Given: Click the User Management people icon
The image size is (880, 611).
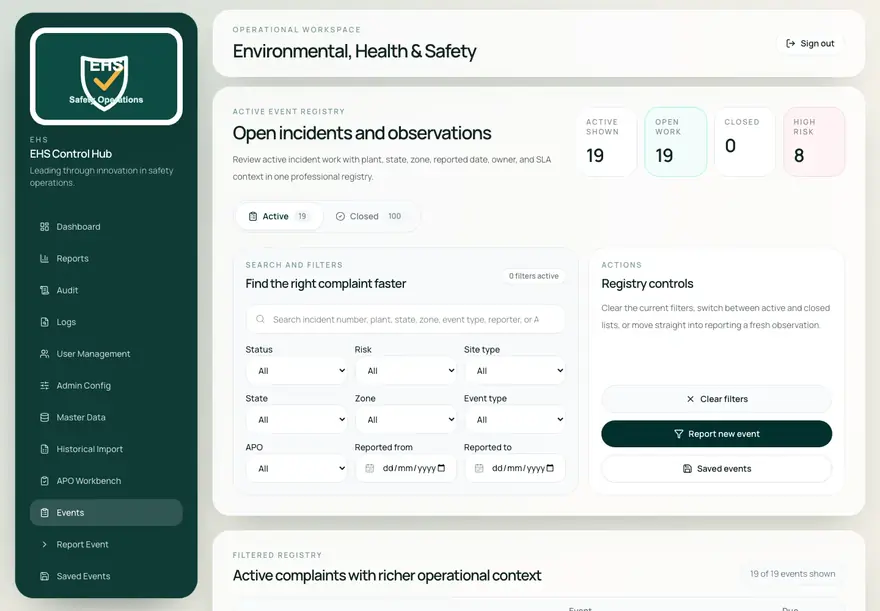Looking at the screenshot, I should click(x=44, y=354).
